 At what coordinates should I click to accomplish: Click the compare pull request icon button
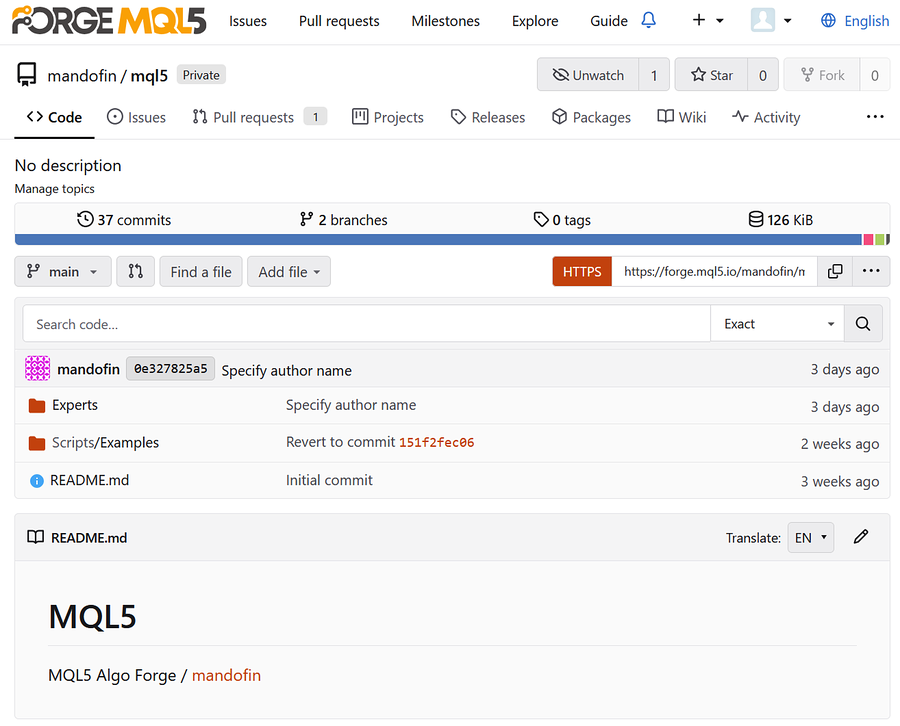[135, 271]
